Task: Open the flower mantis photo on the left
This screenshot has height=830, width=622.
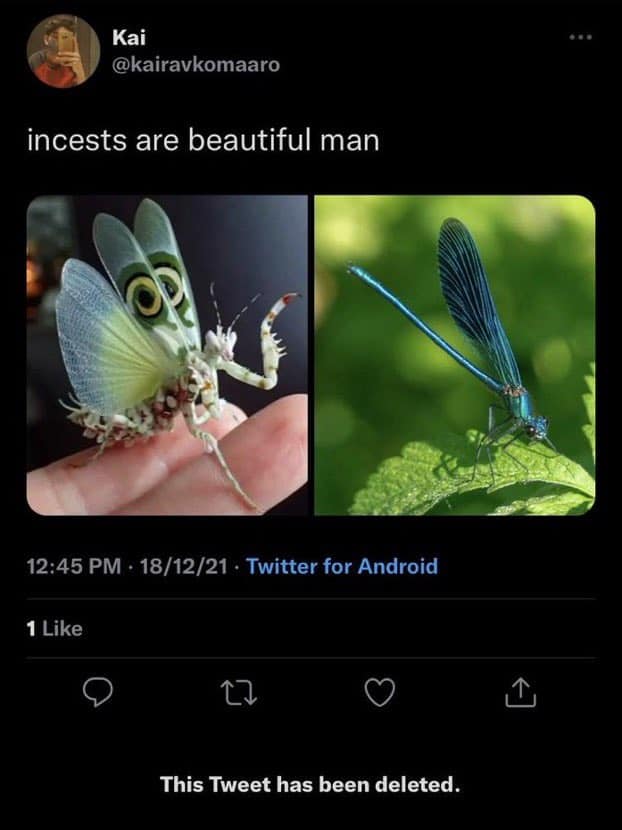Action: 167,355
